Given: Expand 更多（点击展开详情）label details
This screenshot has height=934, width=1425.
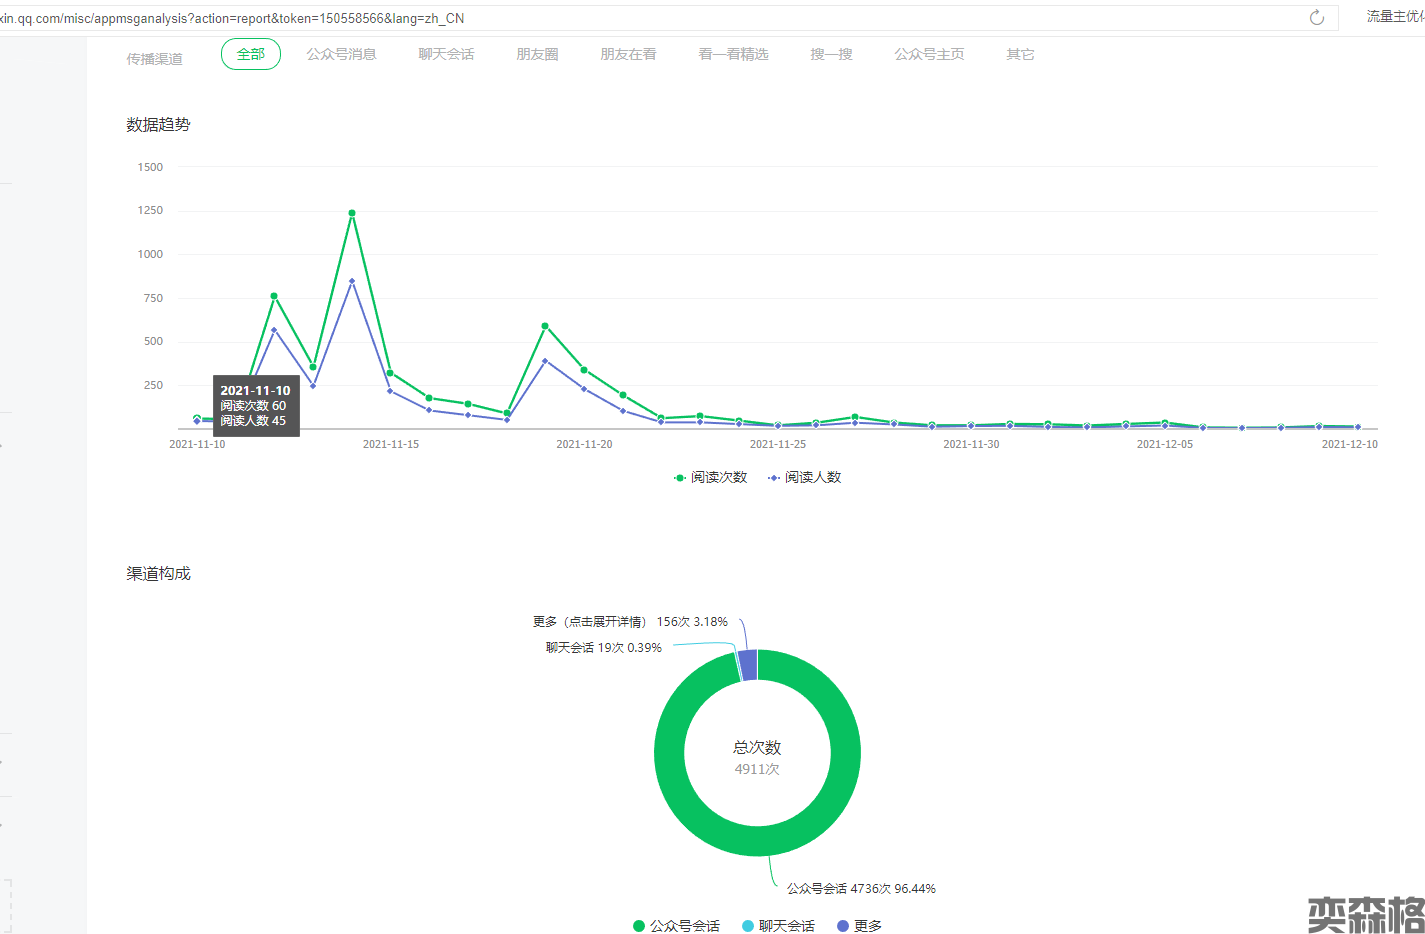Looking at the screenshot, I should point(589,622).
